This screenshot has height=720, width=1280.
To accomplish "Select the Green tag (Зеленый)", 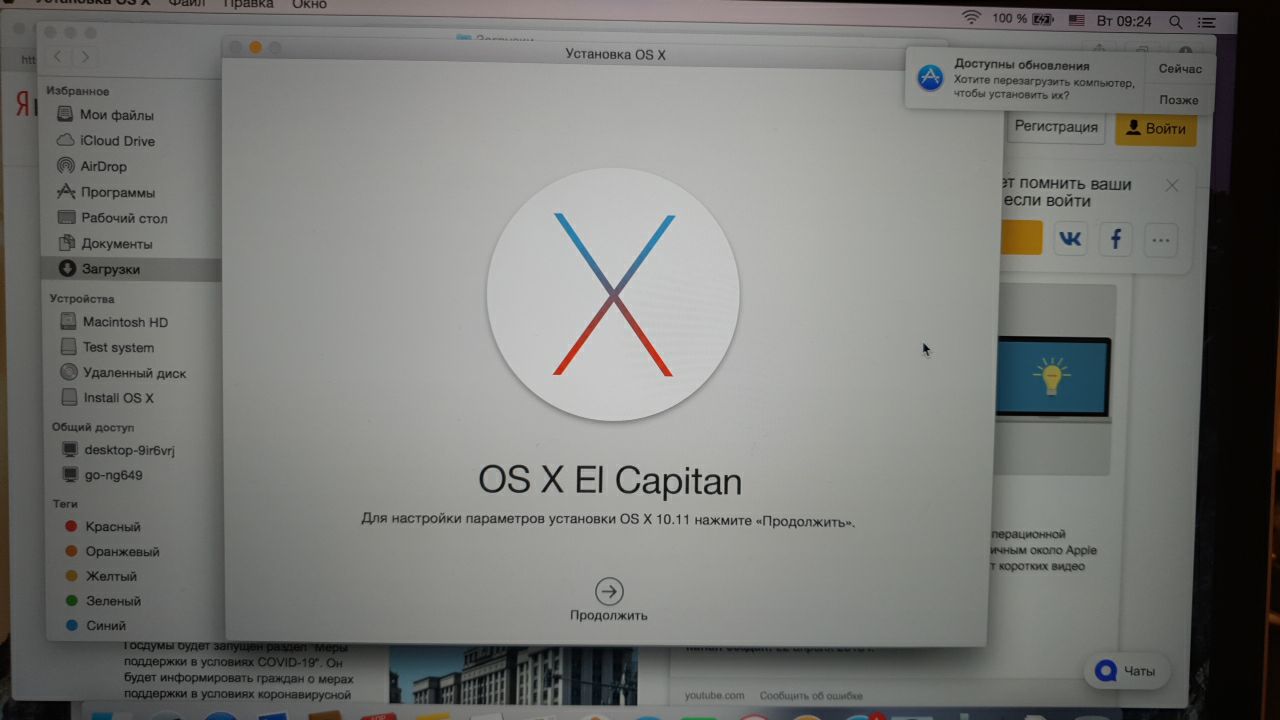I will pos(103,601).
